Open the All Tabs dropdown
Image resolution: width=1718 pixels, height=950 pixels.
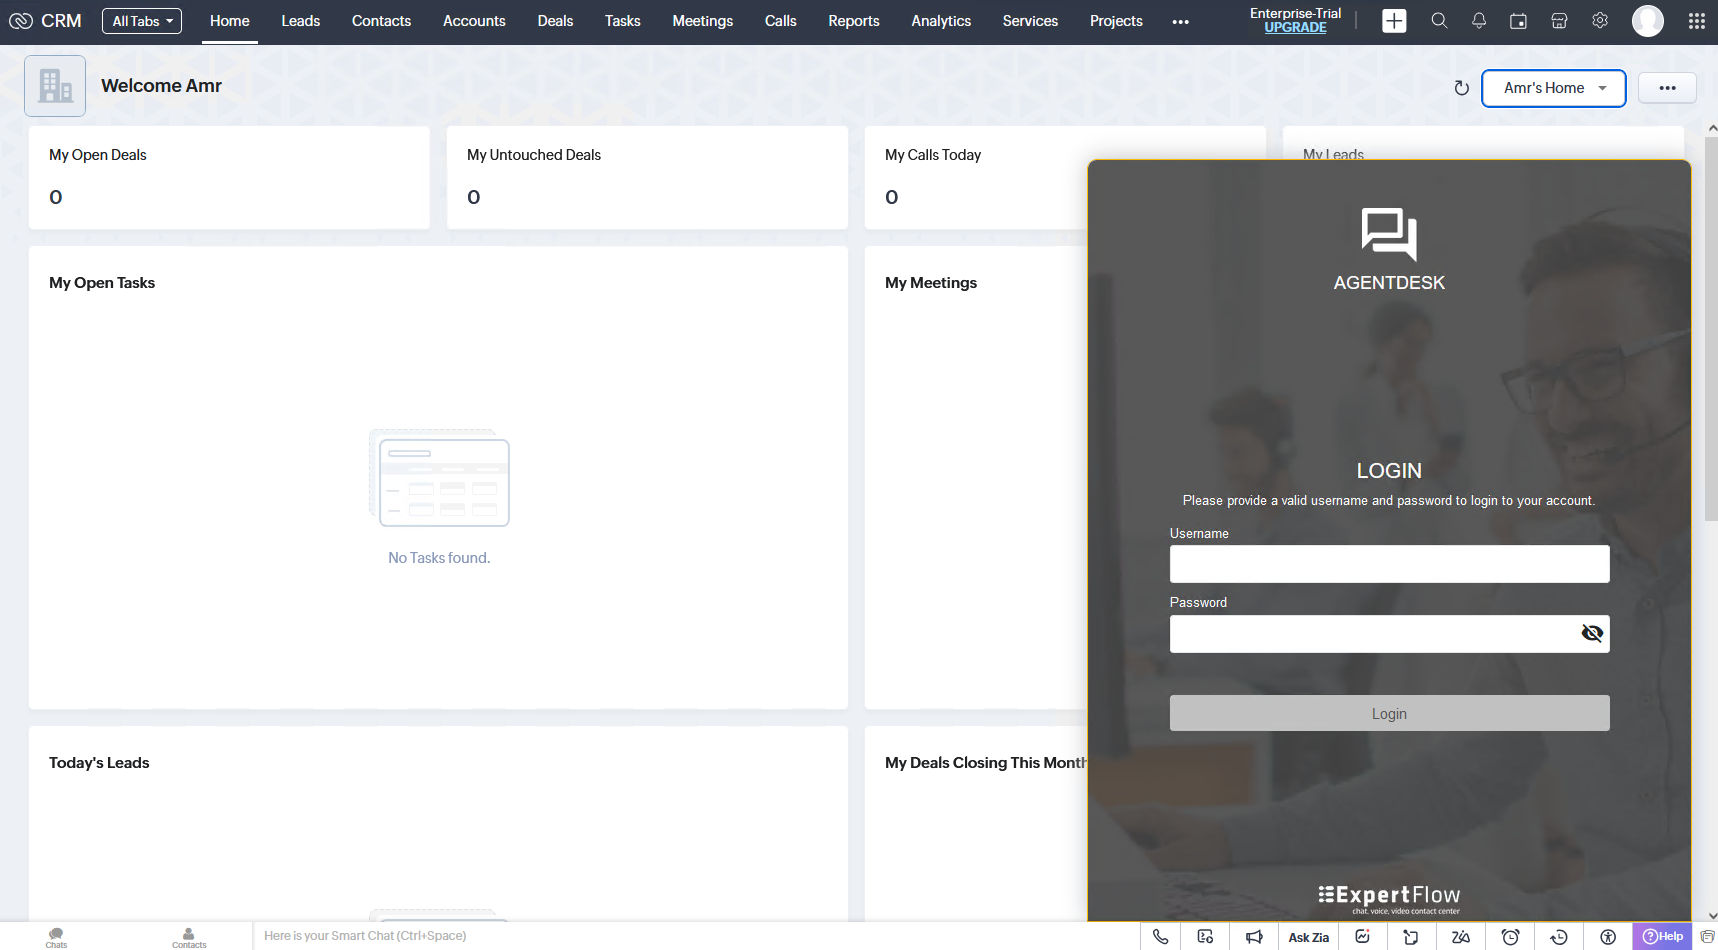[141, 20]
